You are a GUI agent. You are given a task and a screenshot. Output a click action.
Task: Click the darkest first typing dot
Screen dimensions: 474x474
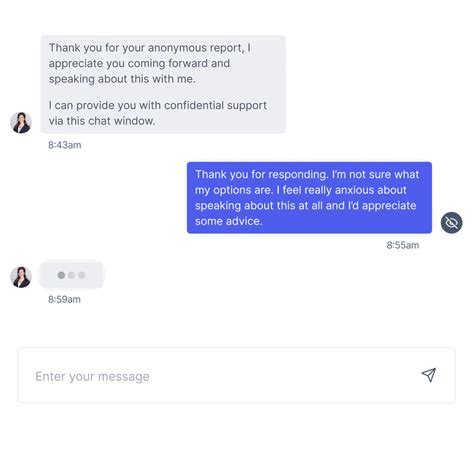point(61,275)
